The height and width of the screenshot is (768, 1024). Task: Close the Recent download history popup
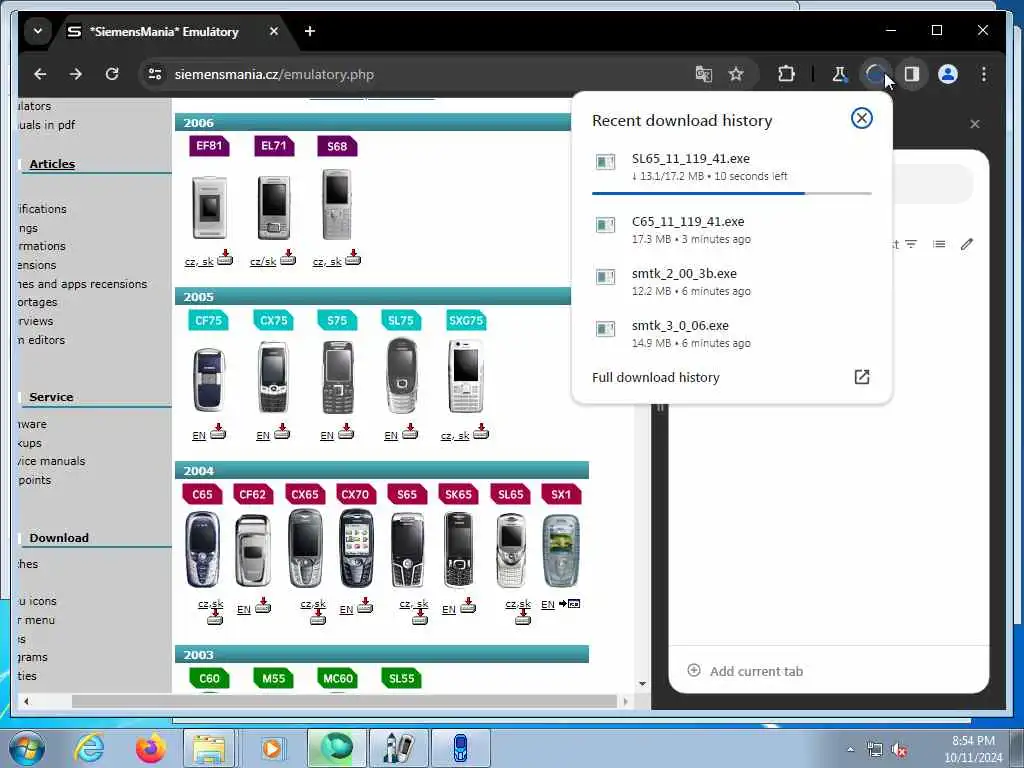click(x=861, y=118)
